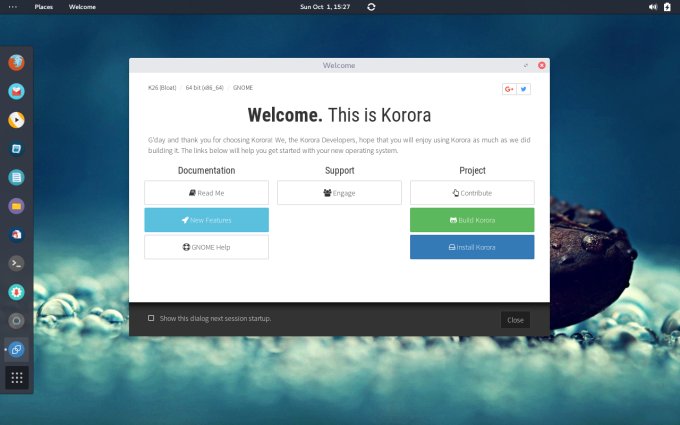The image size is (680, 425).
Task: Click the Project heading
Action: [472, 170]
